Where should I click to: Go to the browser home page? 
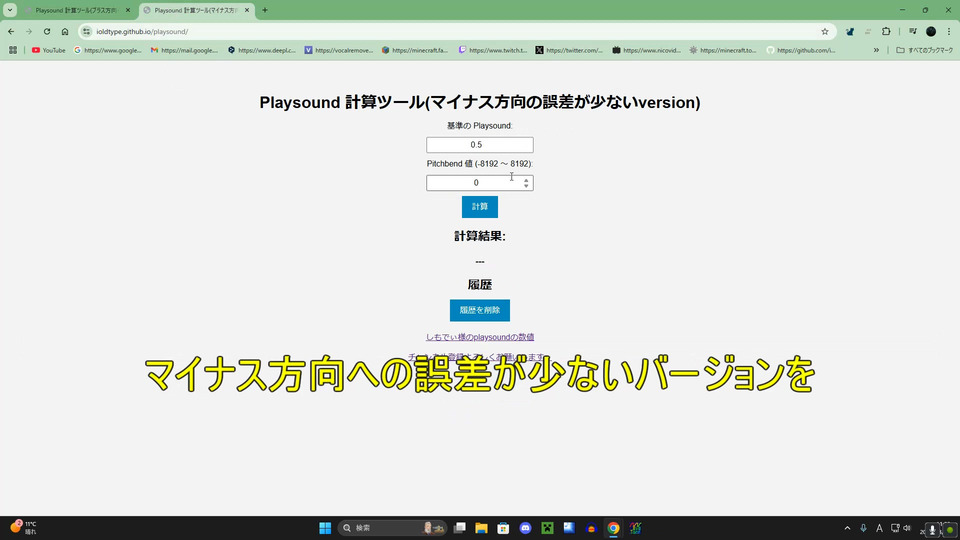[x=65, y=31]
